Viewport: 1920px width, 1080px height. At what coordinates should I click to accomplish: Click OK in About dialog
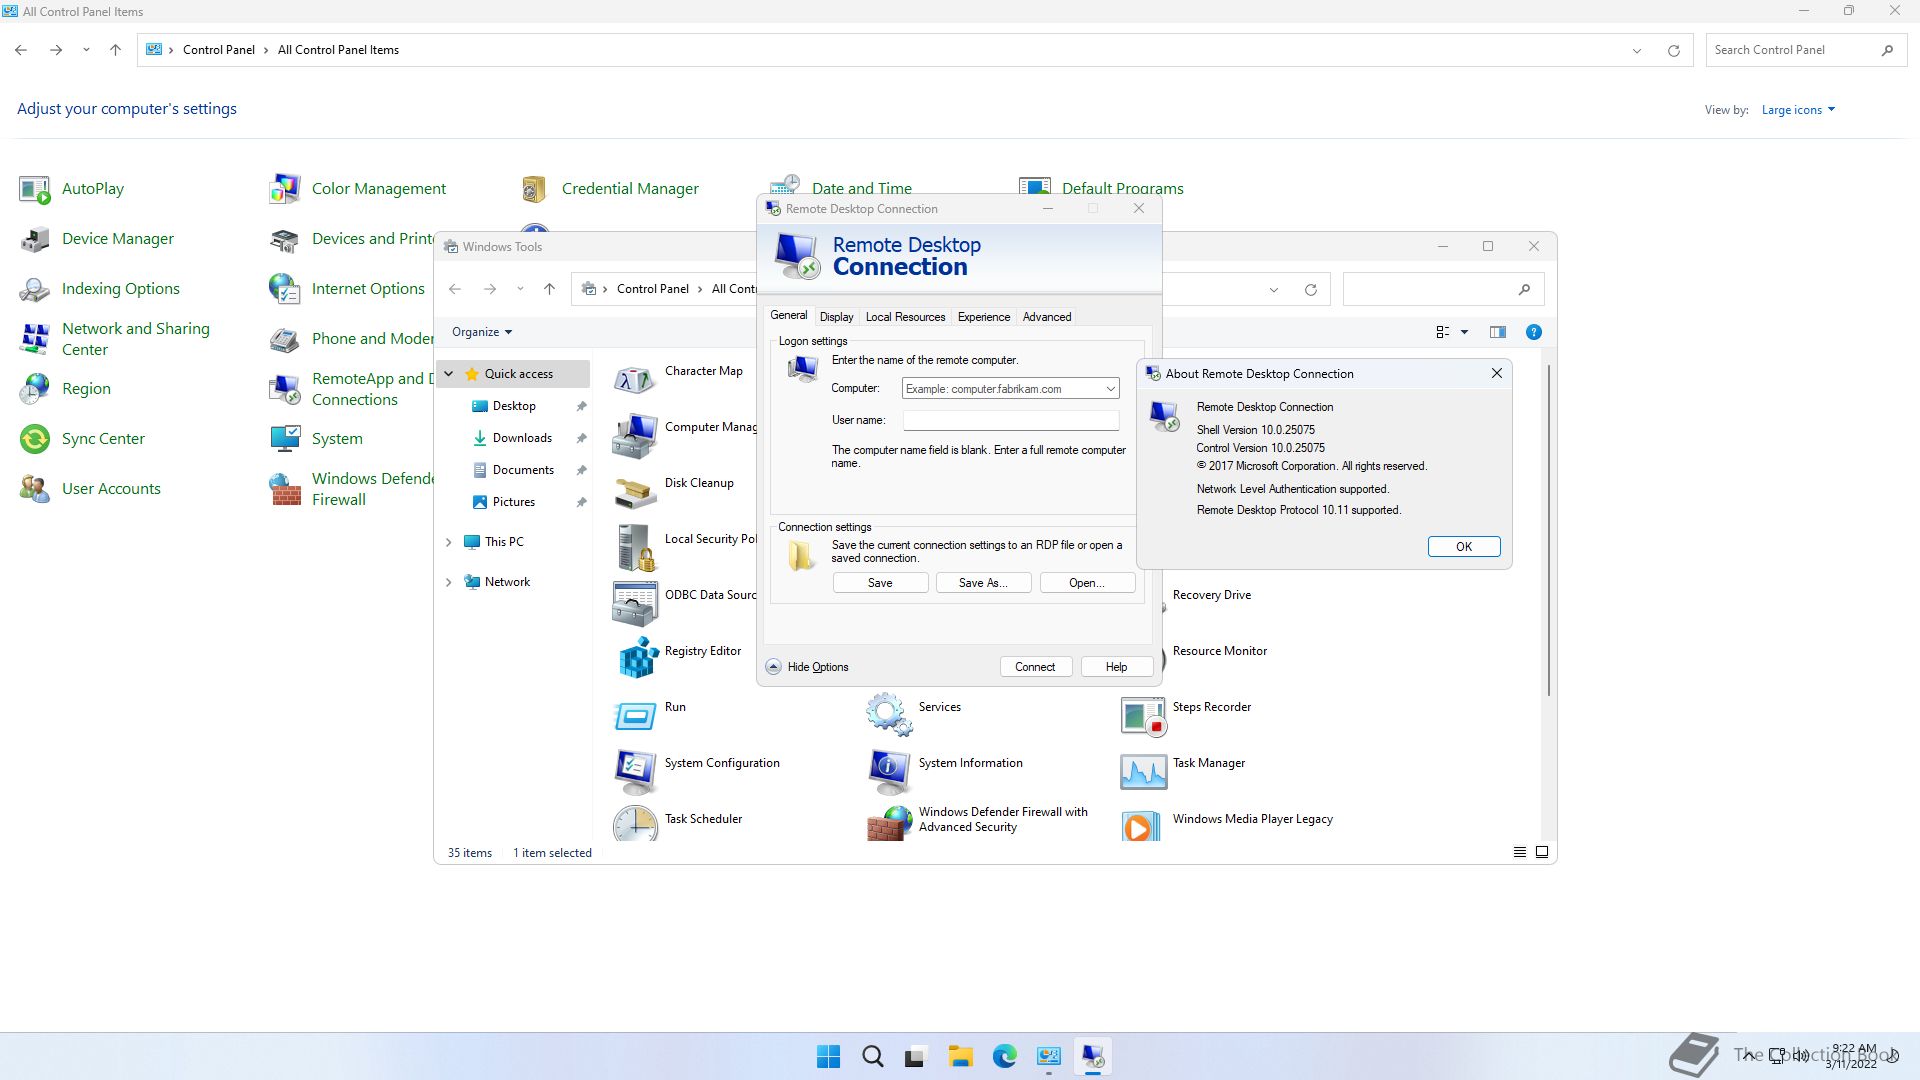tap(1463, 547)
